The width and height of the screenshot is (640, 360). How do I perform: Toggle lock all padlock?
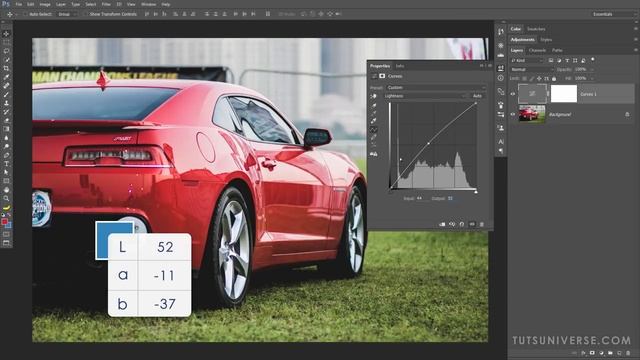pyautogui.click(x=554, y=78)
